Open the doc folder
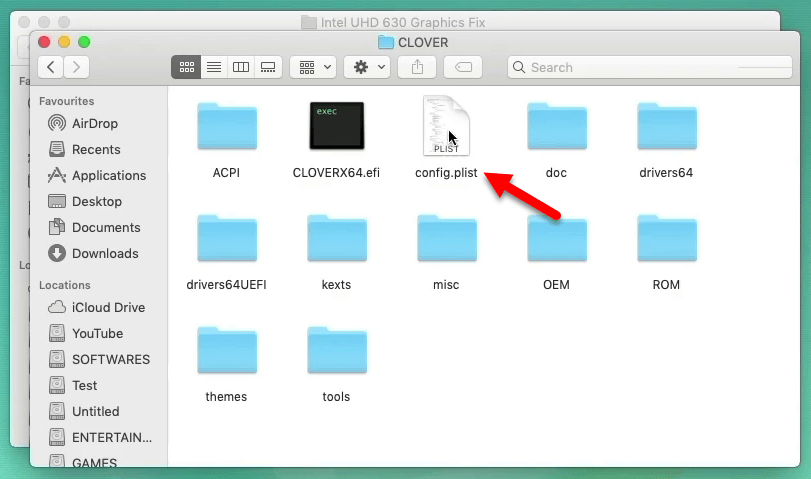Image resolution: width=811 pixels, height=479 pixels. (557, 126)
